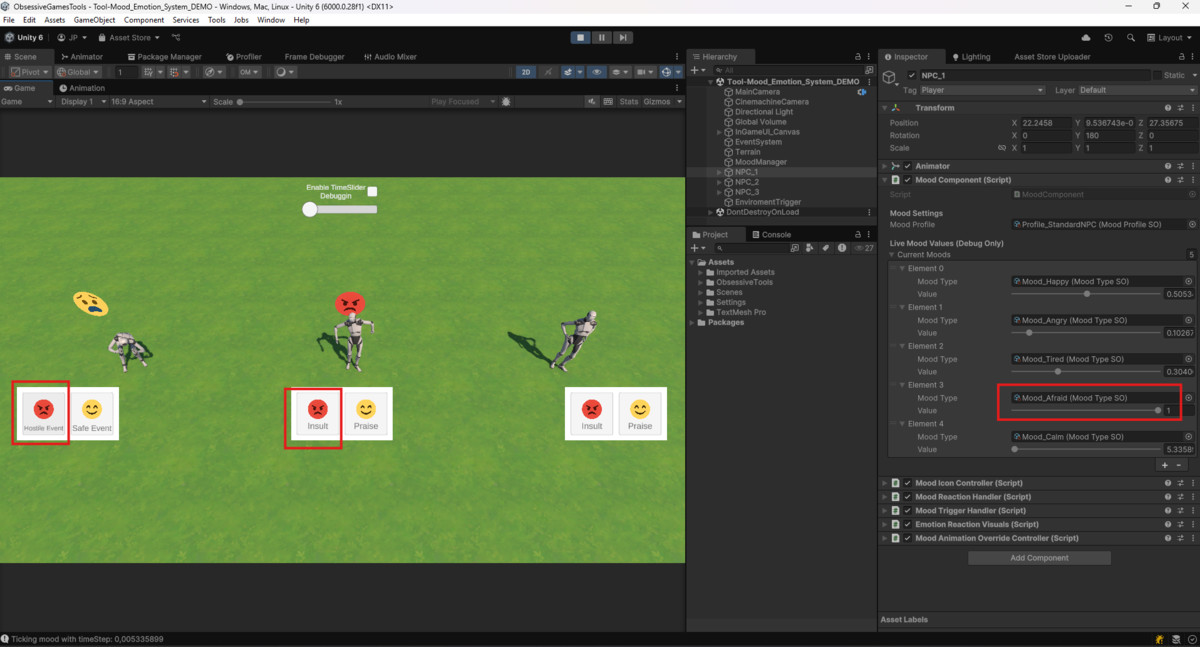This screenshot has height=647, width=1200.
Task: Open the undo history icon
Action: coord(1109,37)
